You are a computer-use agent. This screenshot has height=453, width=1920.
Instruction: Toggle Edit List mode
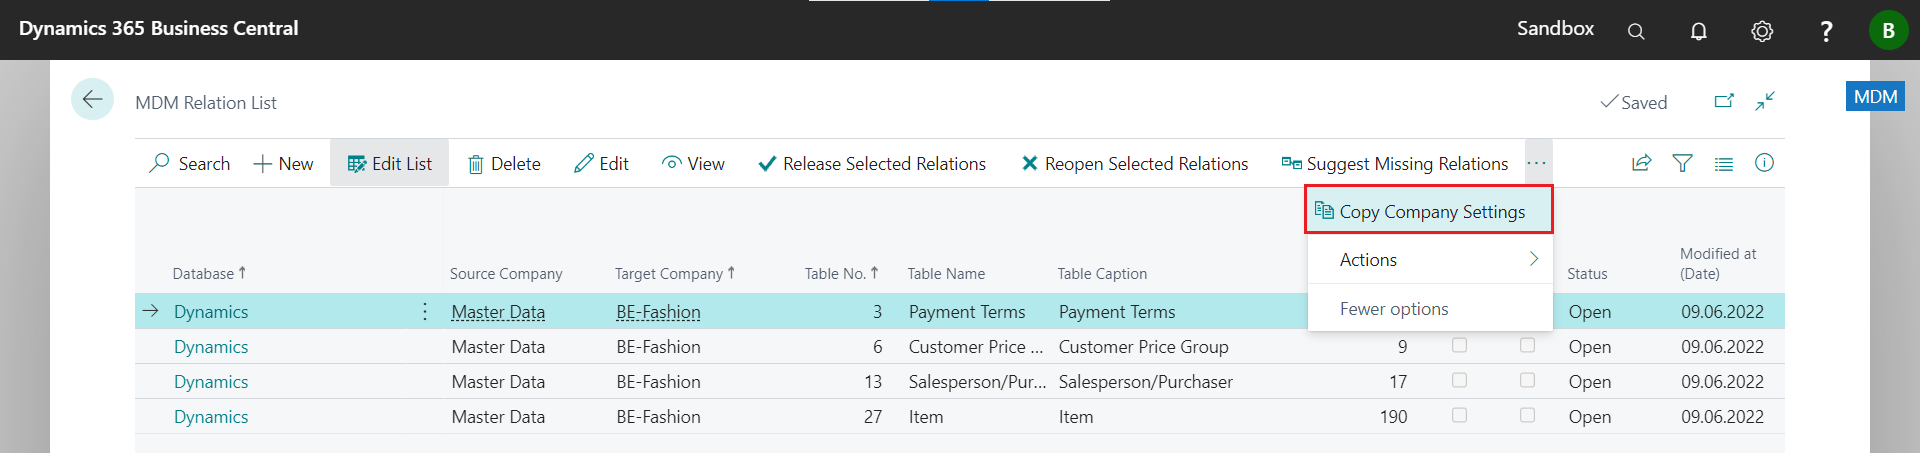(389, 164)
